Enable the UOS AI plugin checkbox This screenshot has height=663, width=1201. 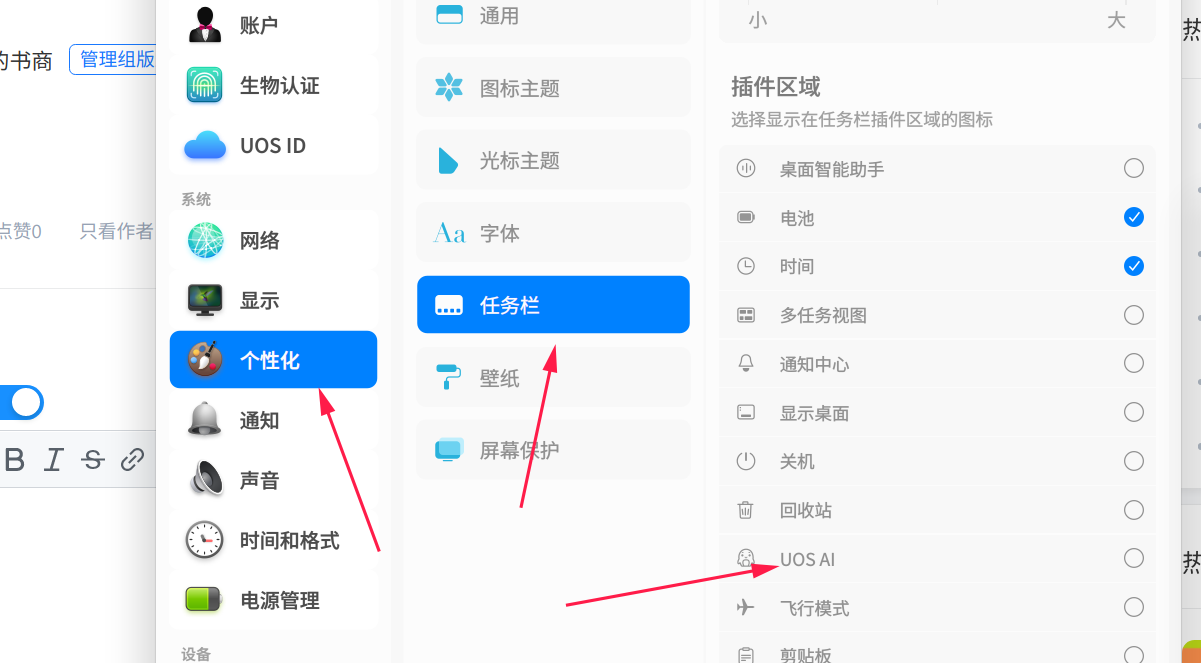(x=1133, y=558)
